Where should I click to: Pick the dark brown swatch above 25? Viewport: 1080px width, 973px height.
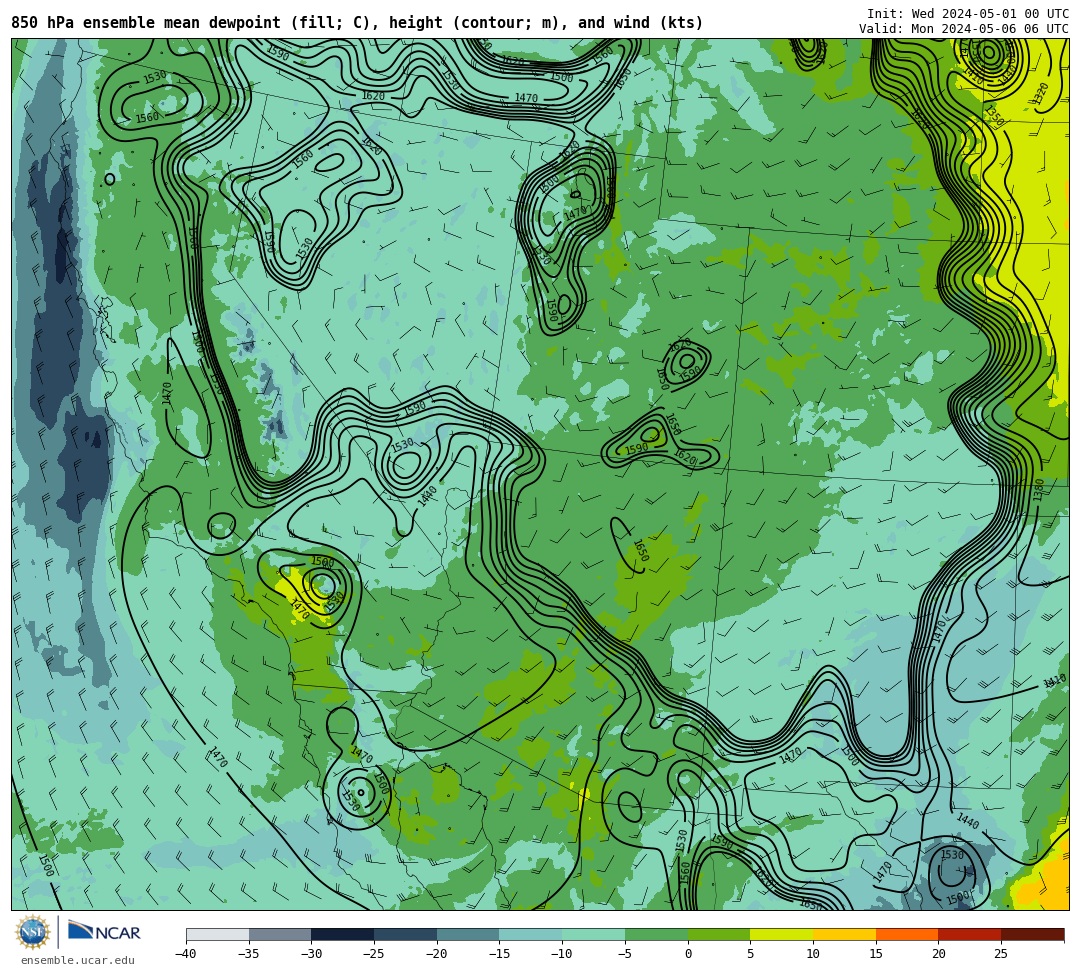coord(1032,934)
